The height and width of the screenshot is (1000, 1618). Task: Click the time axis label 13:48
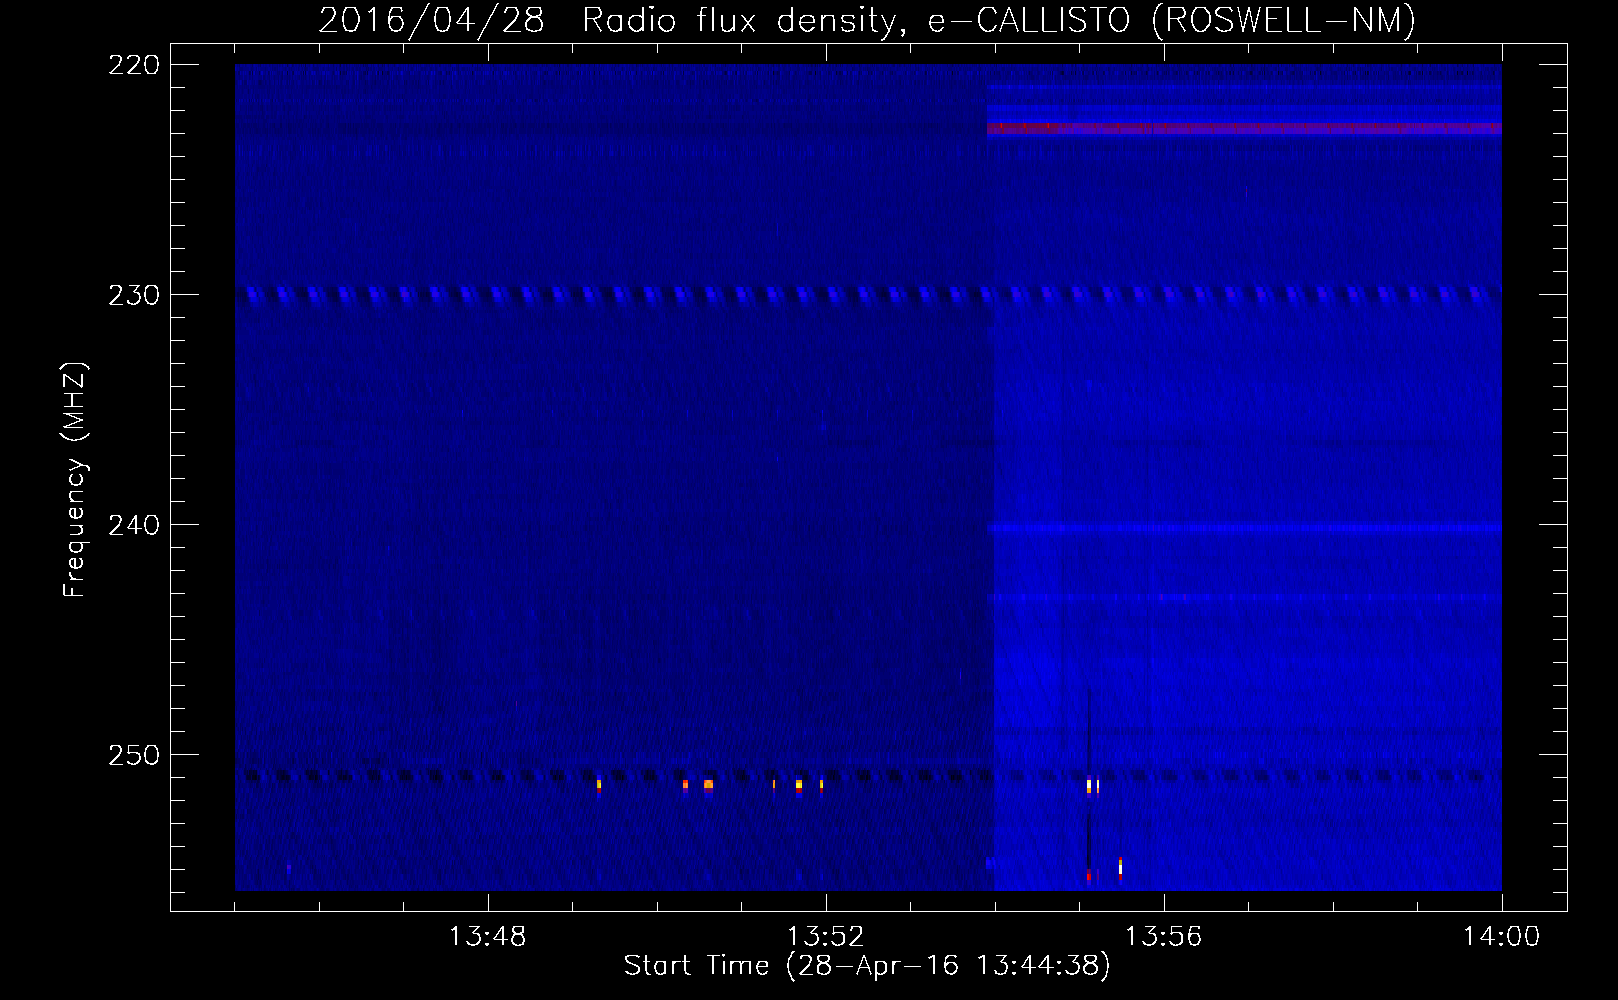pyautogui.click(x=487, y=937)
